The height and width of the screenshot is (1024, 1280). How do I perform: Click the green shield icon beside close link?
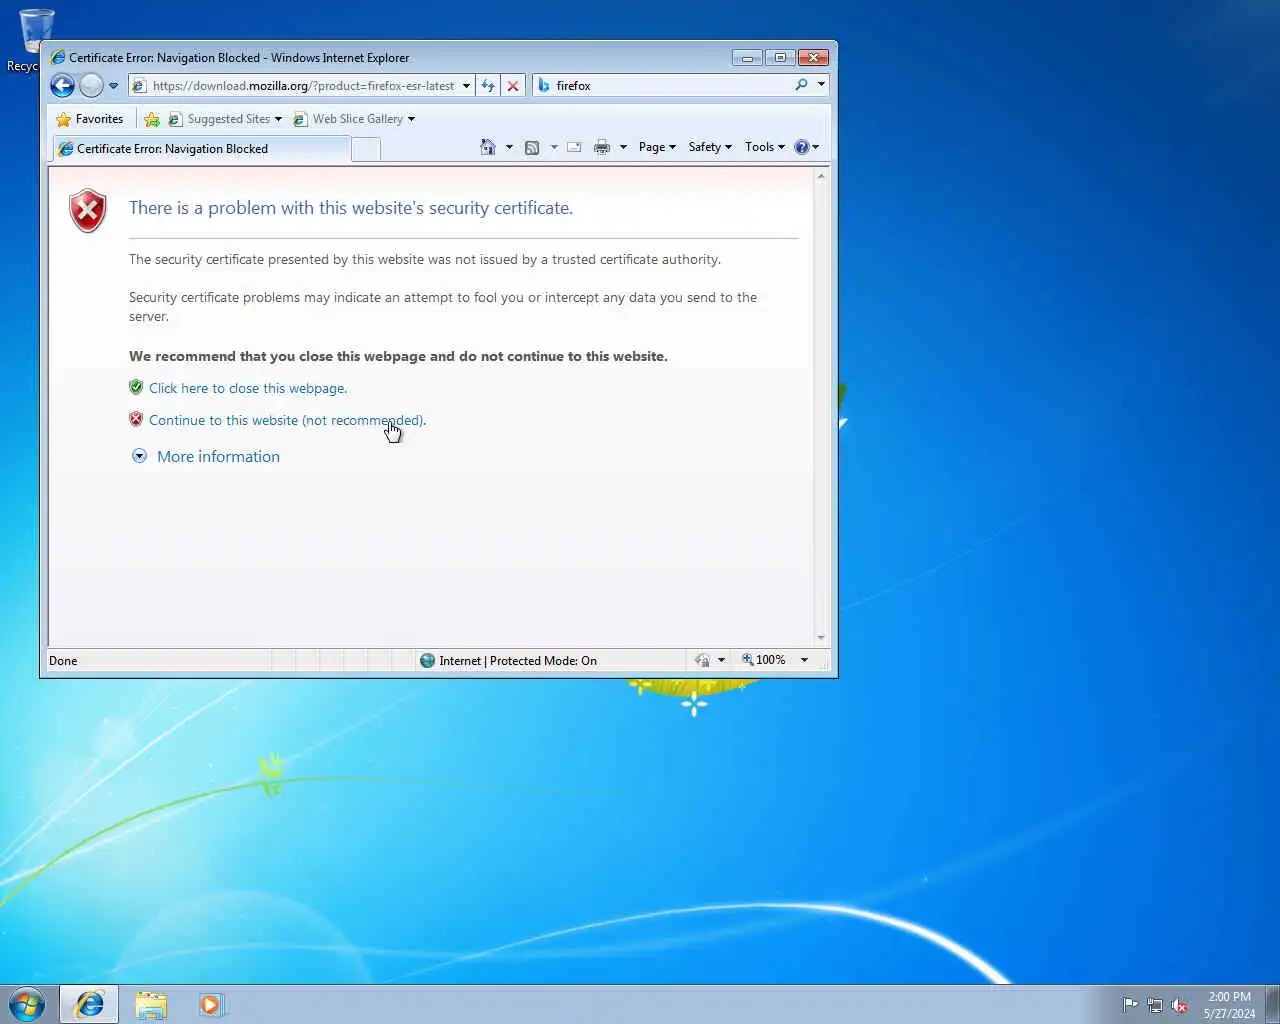[136, 387]
